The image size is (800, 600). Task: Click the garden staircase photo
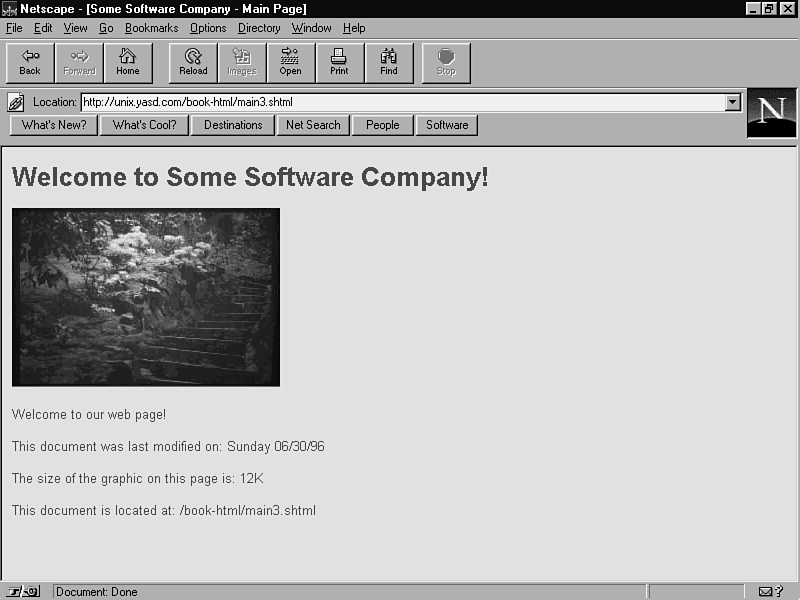pos(146,297)
